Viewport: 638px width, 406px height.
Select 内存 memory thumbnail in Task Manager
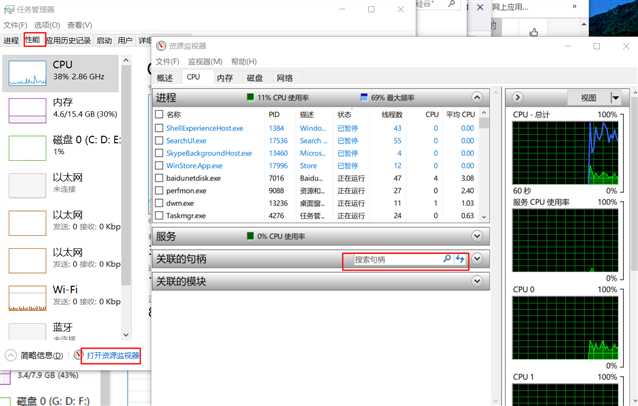[x=28, y=111]
